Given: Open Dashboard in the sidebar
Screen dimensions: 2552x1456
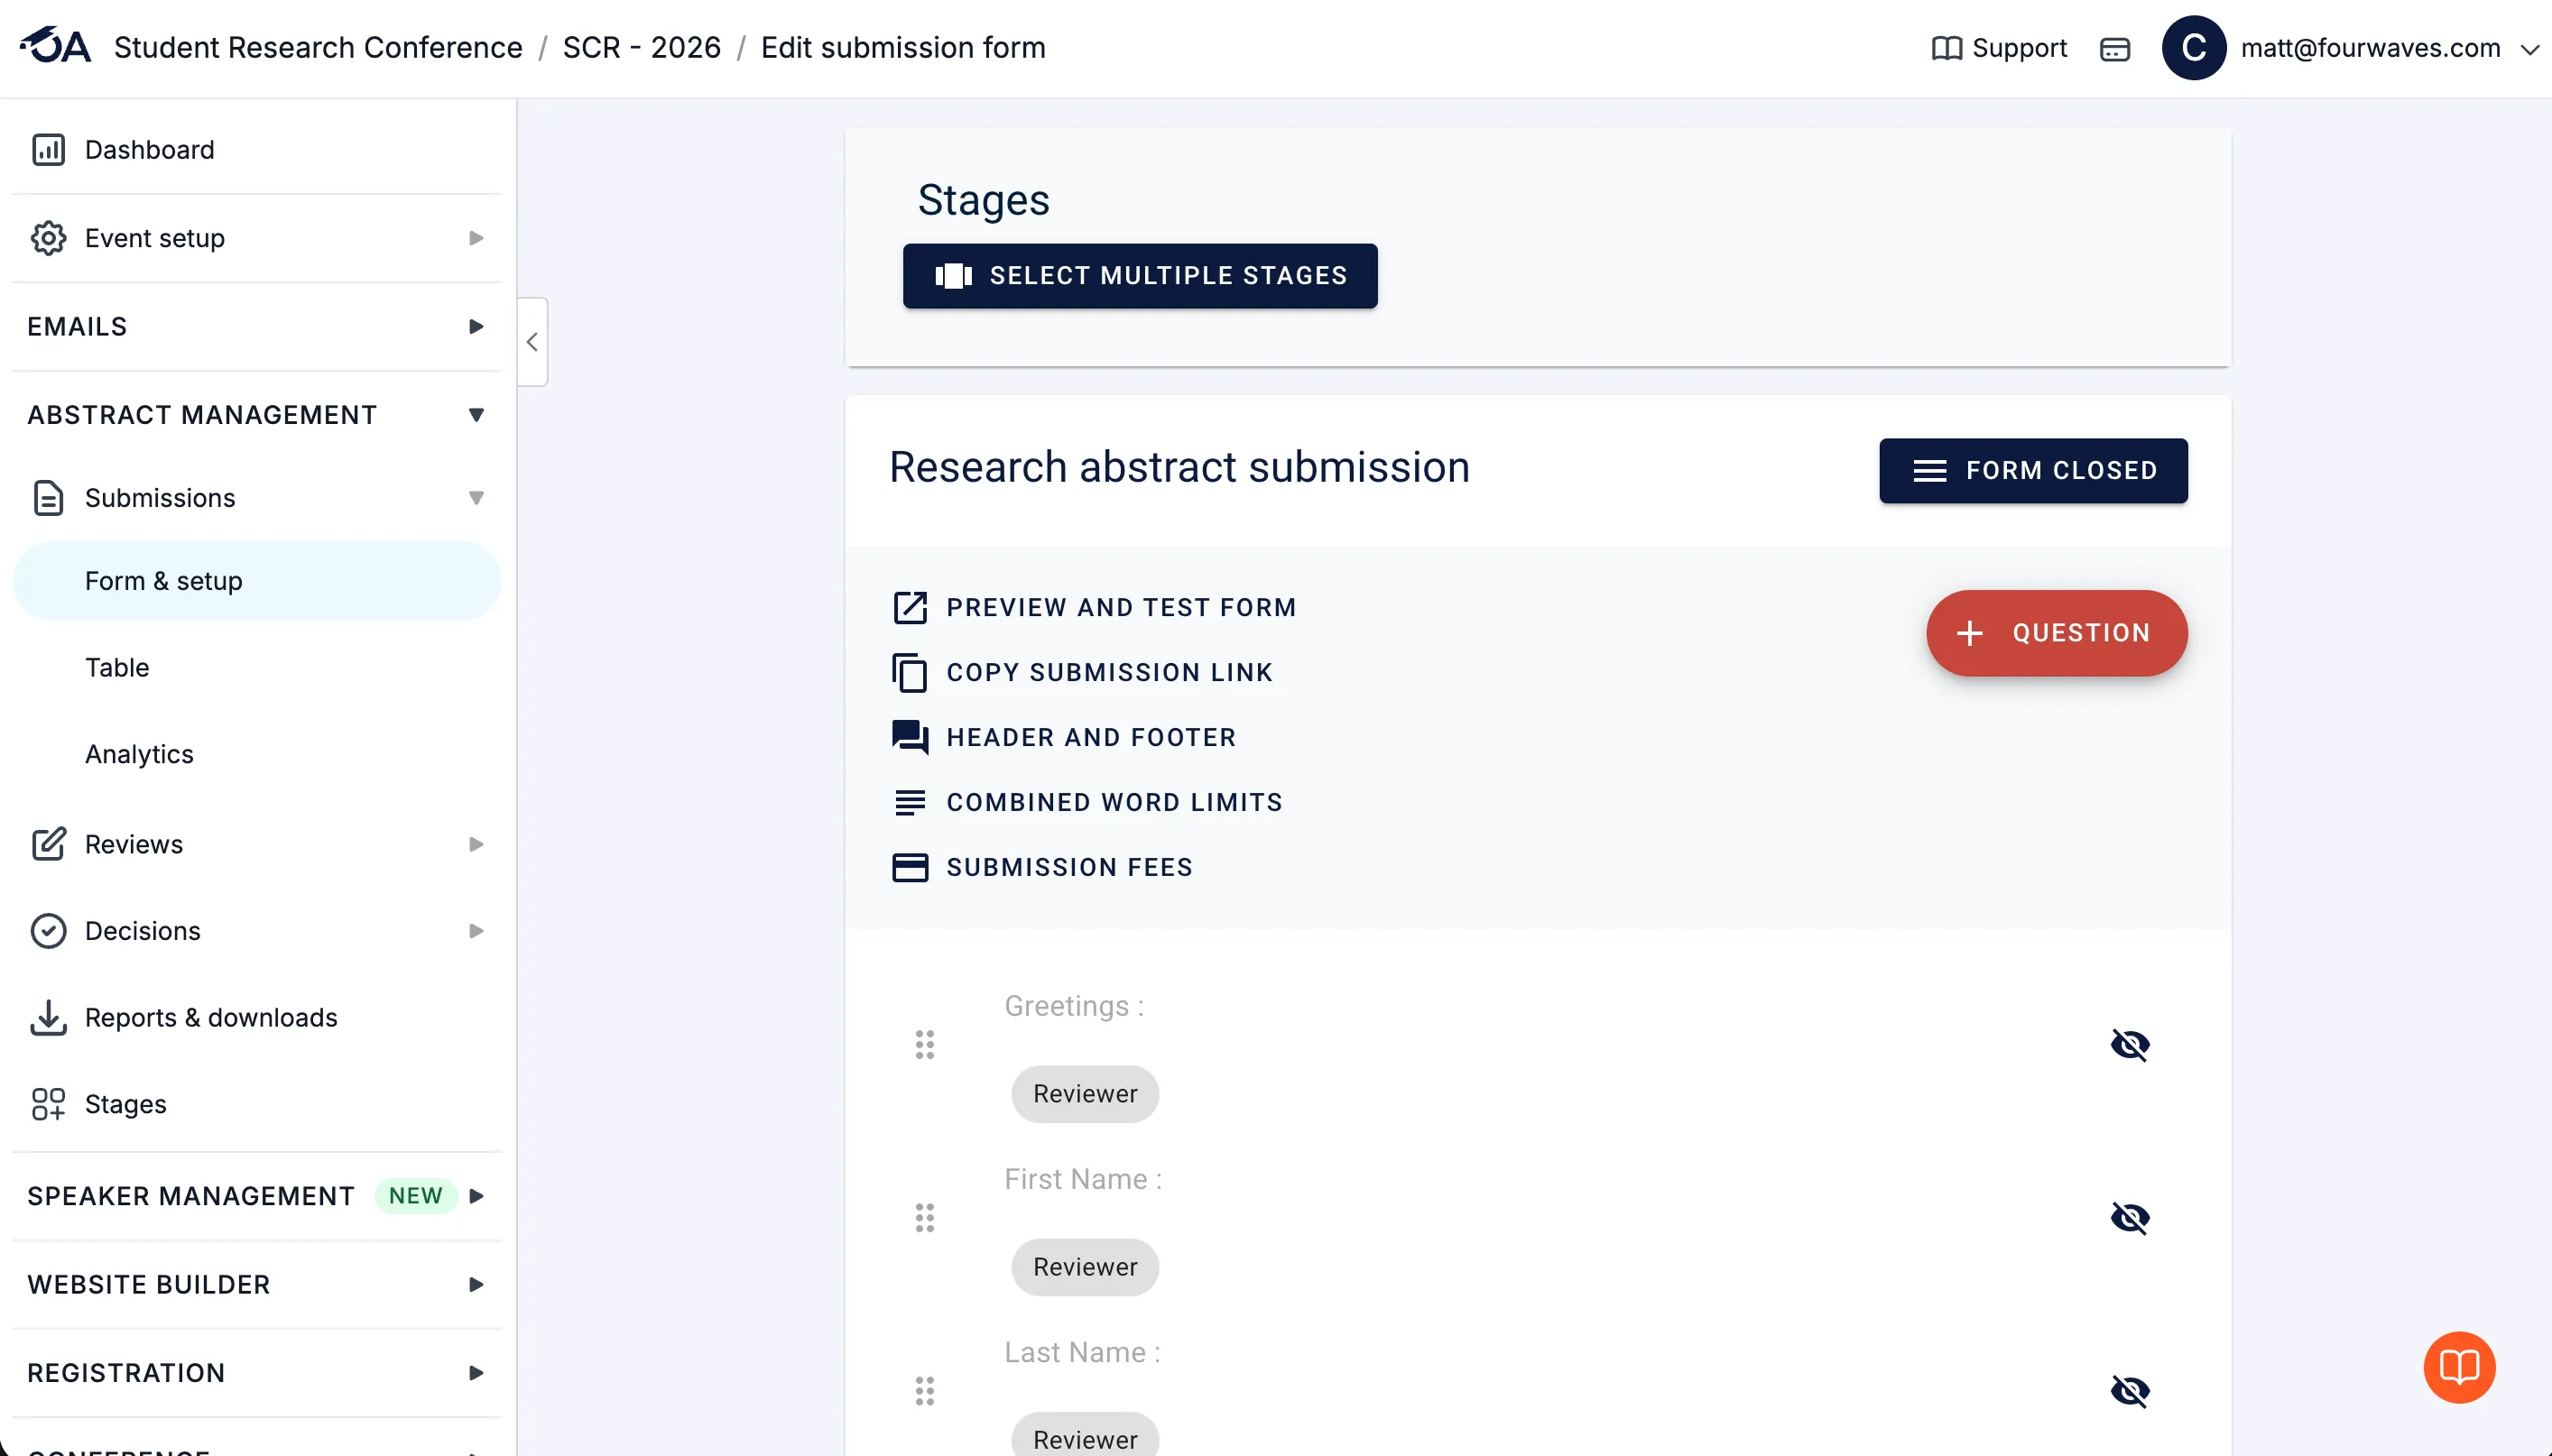Looking at the screenshot, I should 257,150.
